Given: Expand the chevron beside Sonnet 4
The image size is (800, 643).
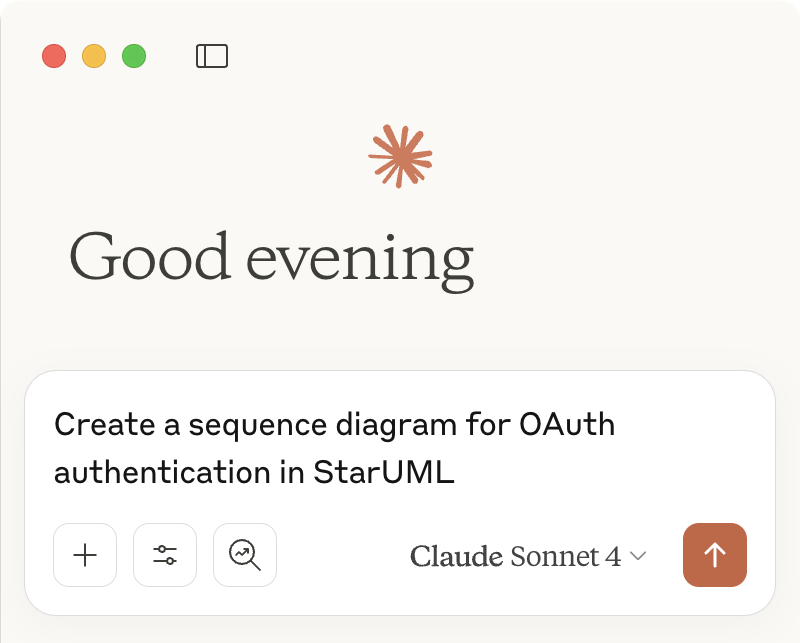Looking at the screenshot, I should tap(637, 556).
